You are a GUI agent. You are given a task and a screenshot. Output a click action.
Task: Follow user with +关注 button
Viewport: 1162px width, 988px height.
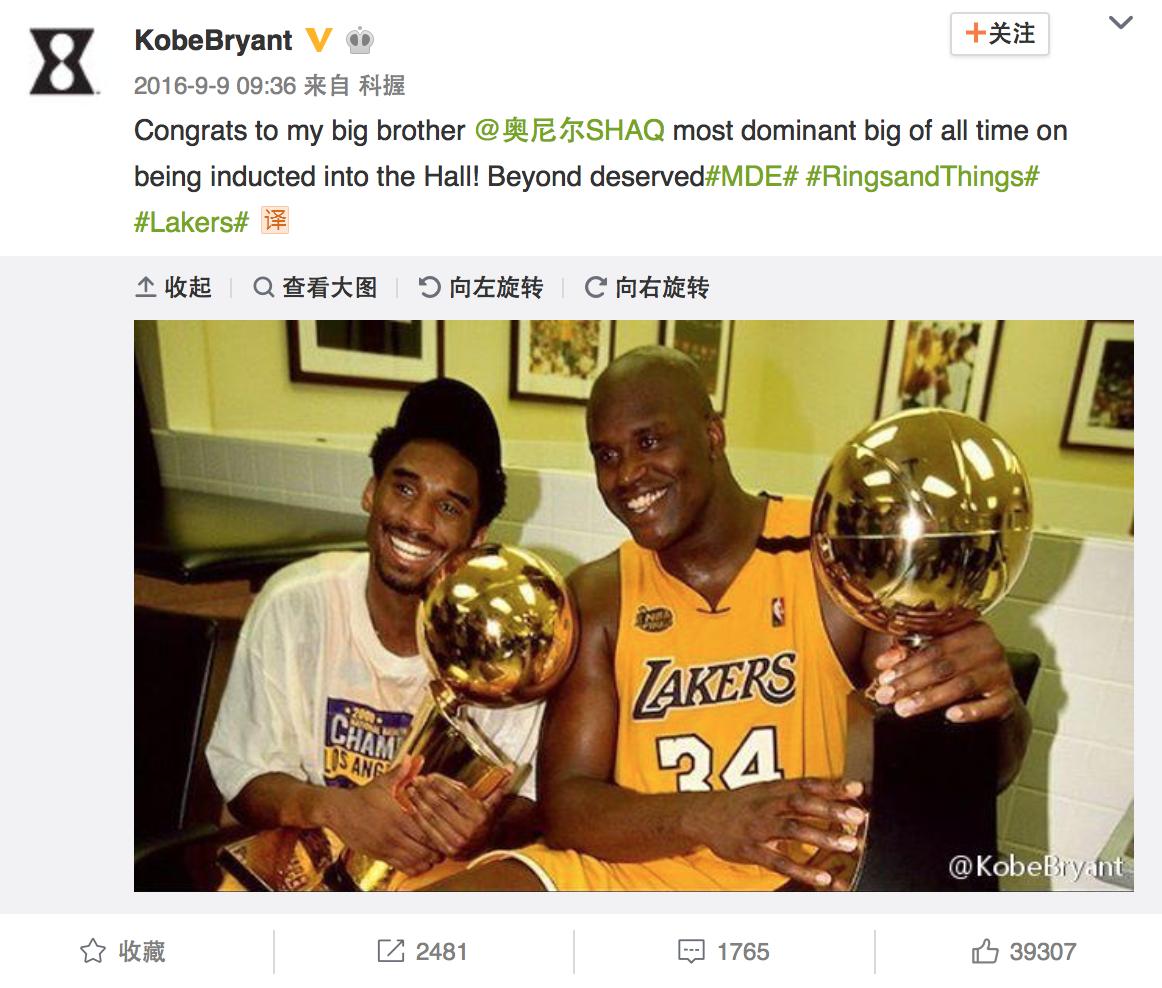(1000, 34)
